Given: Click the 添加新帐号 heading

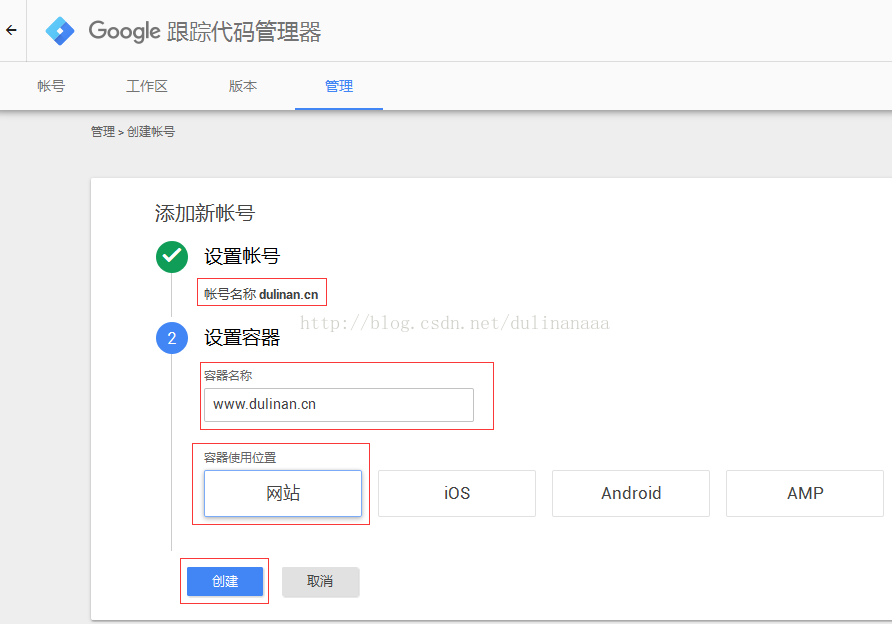Looking at the screenshot, I should click(x=205, y=213).
